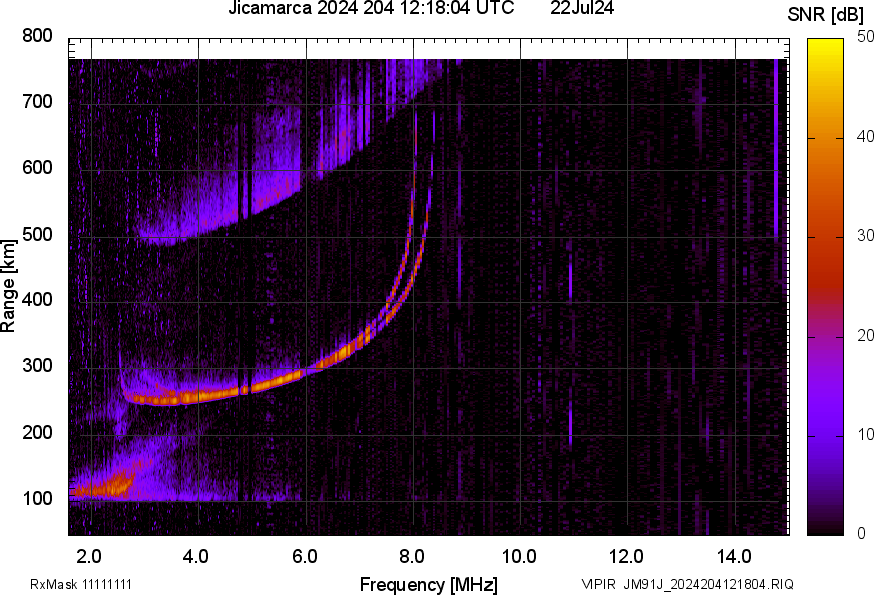The width and height of the screenshot is (874, 595).
Task: Click the Frequency [MHz] axis label
Action: (x=428, y=584)
